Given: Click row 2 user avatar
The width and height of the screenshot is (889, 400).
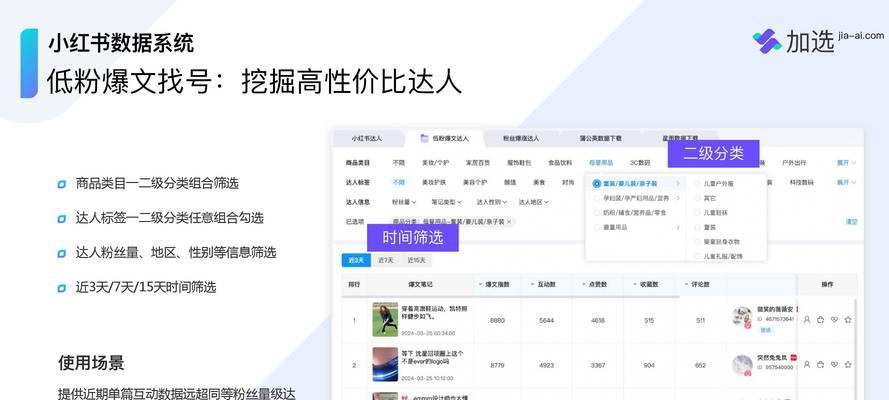Looking at the screenshot, I should [742, 365].
